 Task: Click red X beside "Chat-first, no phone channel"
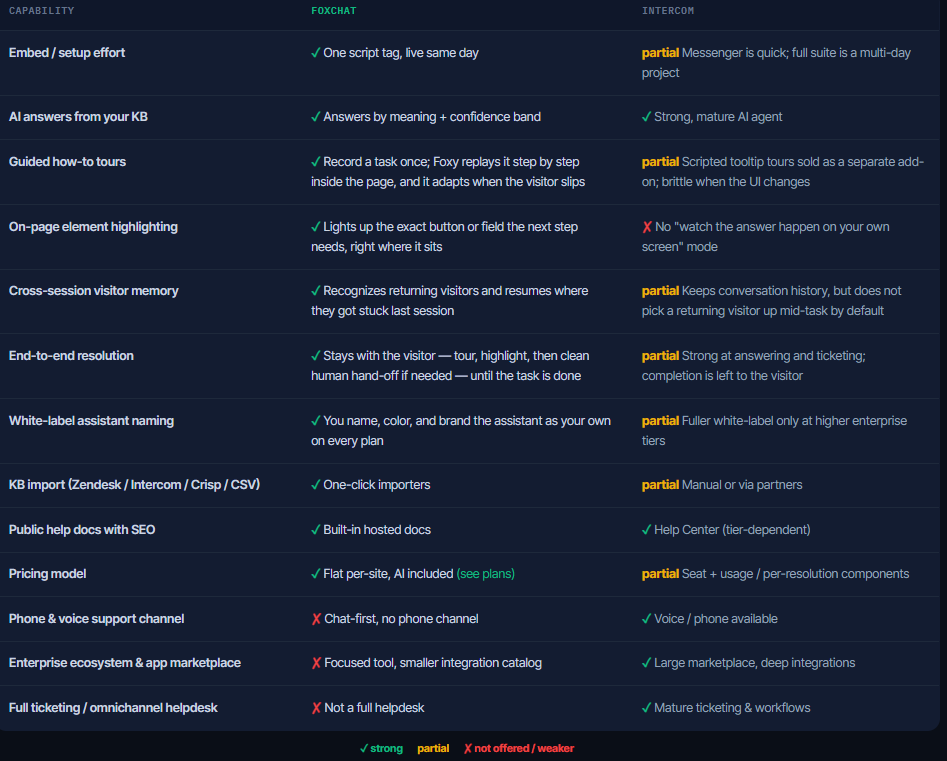pos(316,619)
